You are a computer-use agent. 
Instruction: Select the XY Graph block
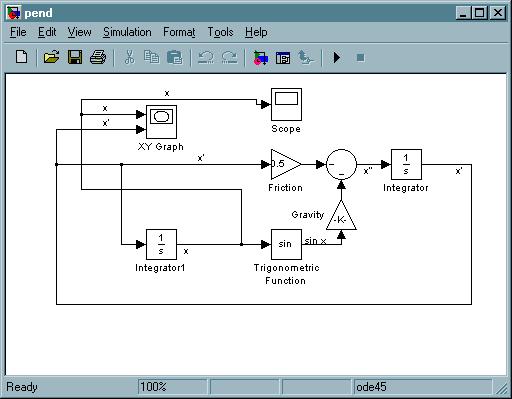[161, 122]
